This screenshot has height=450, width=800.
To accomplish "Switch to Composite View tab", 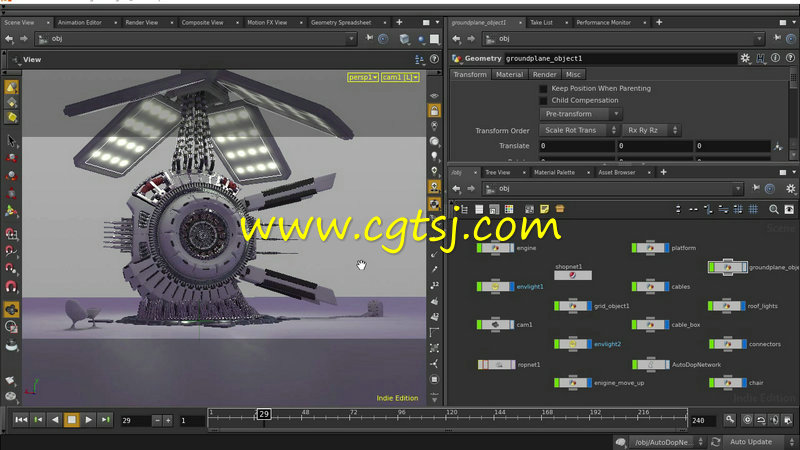I will pos(202,22).
